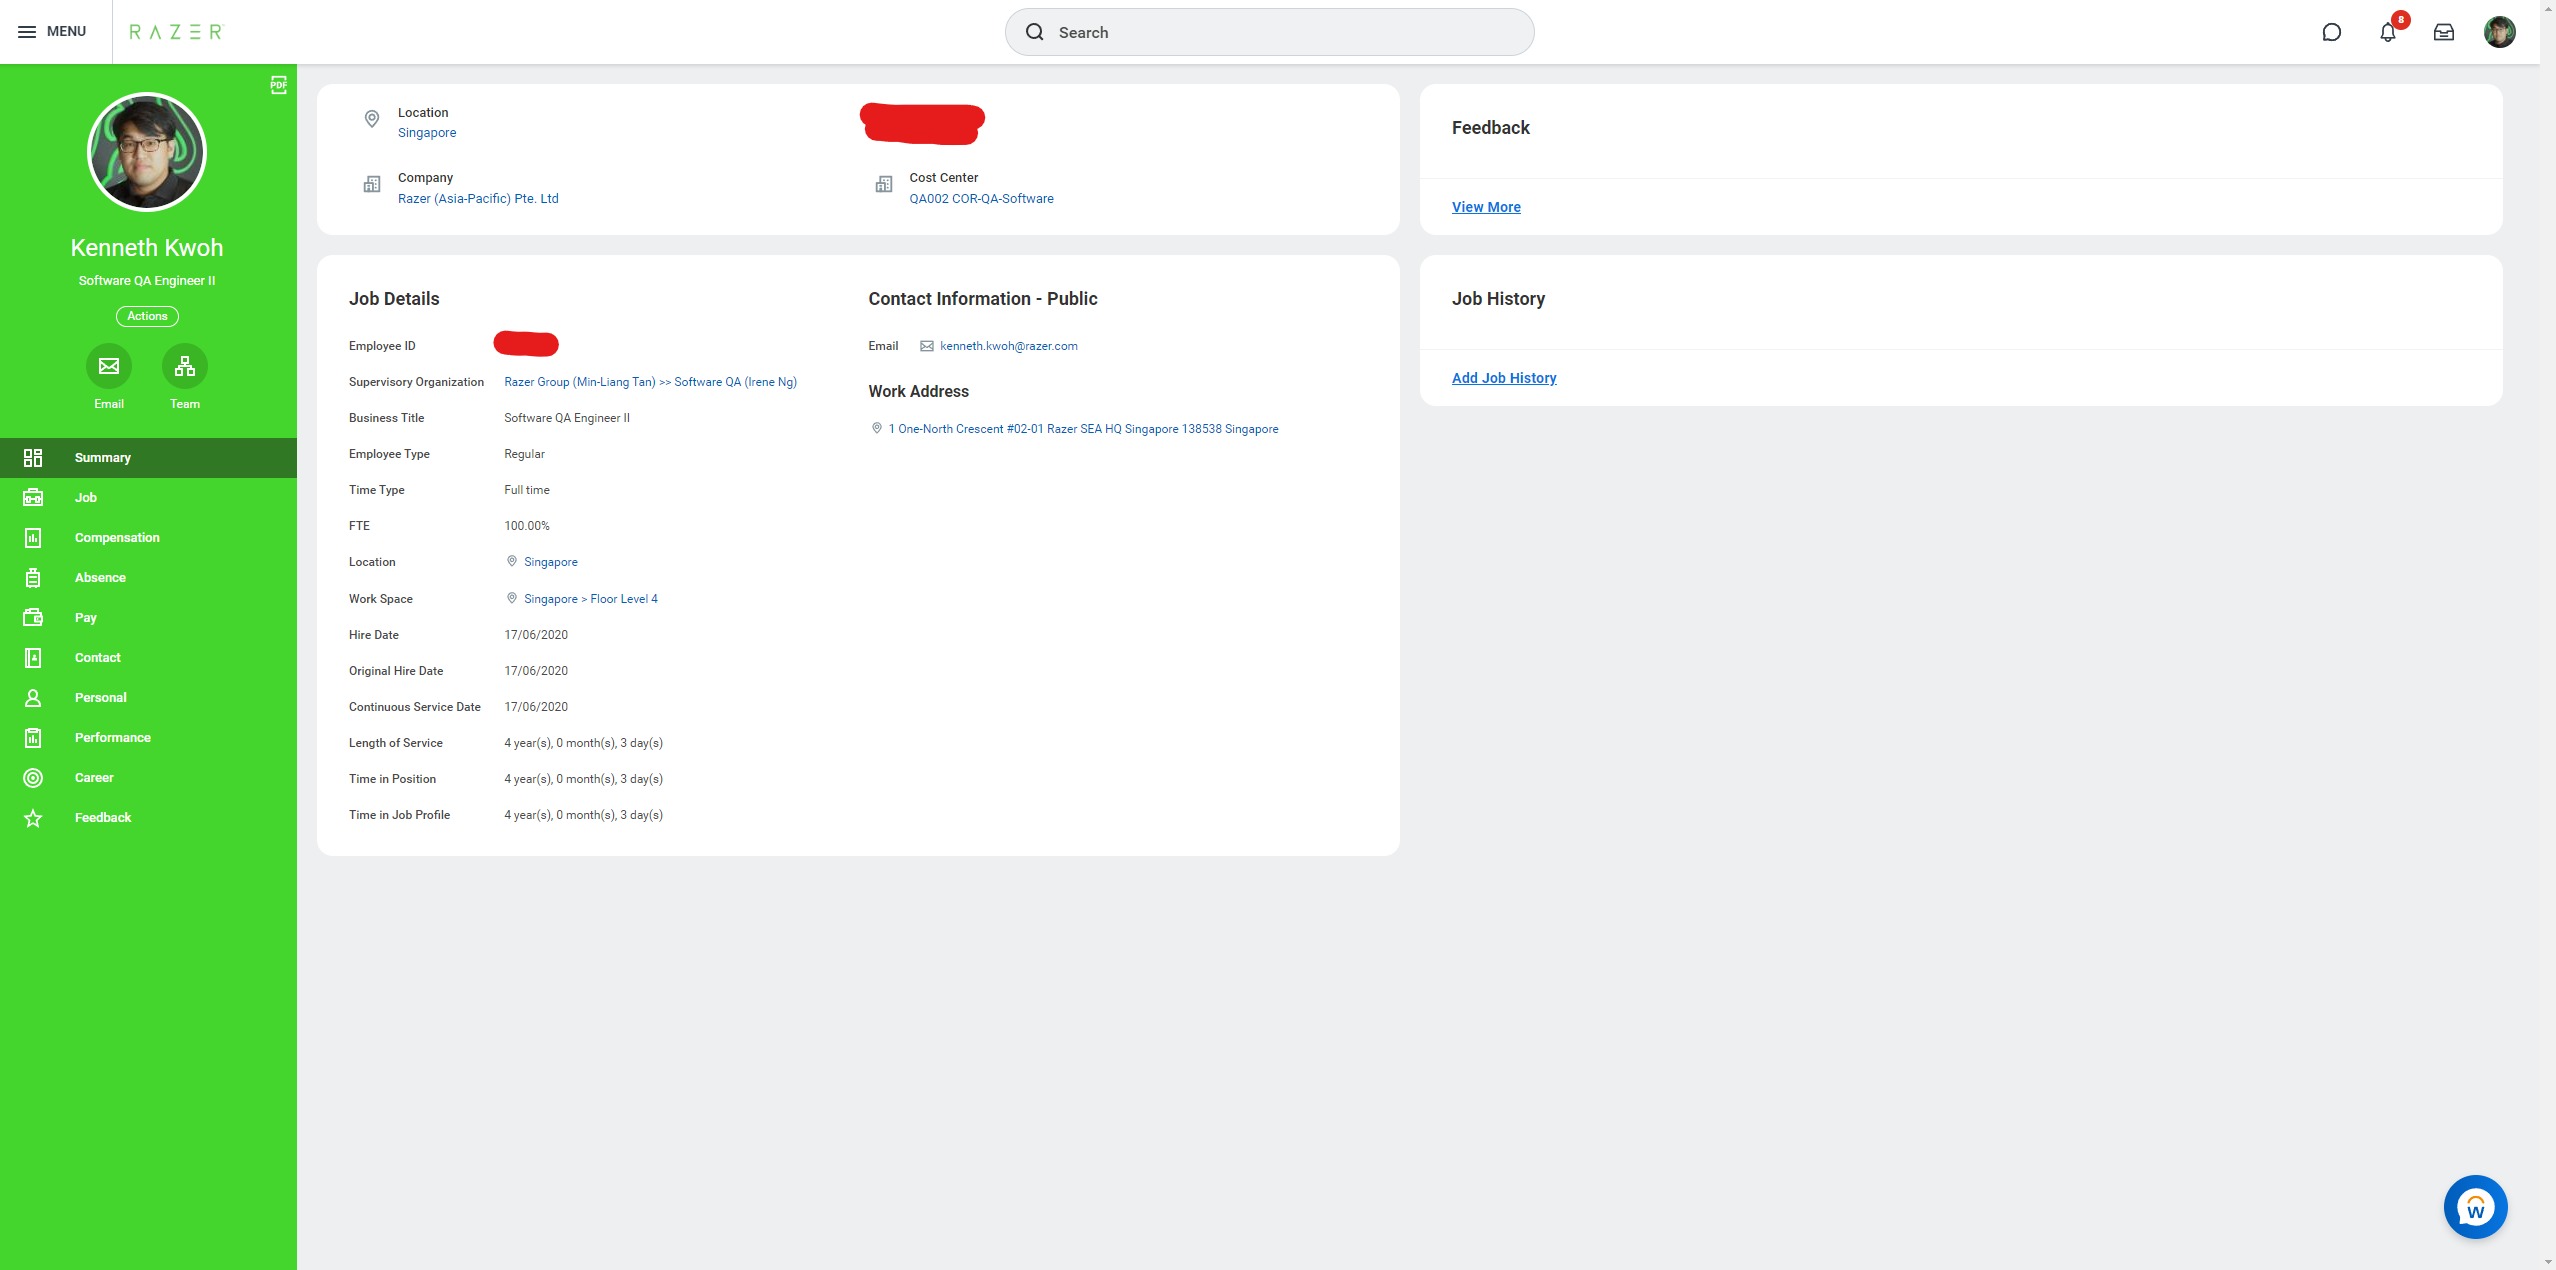The image size is (2556, 1270).
Task: Open the hamburger MENU button
Action: (x=52, y=32)
